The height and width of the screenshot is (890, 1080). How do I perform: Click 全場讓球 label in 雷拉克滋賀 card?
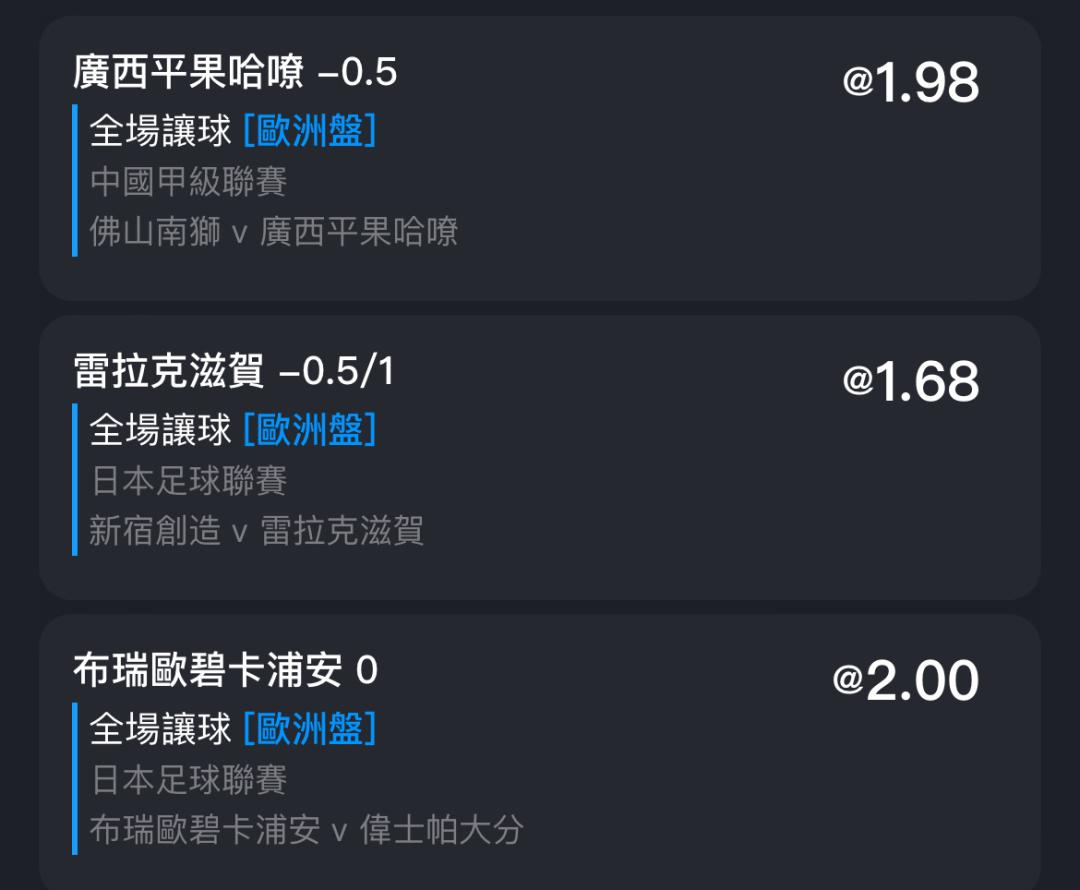(x=161, y=430)
